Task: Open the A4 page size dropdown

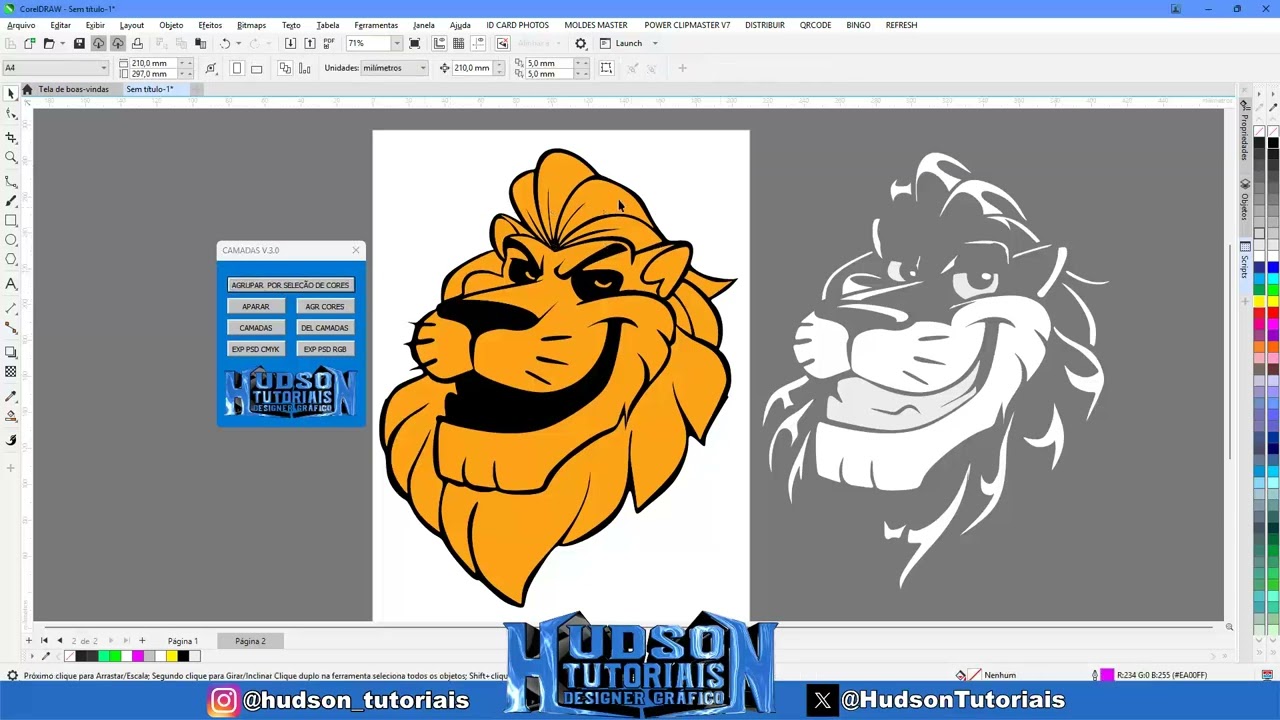Action: click(x=55, y=68)
